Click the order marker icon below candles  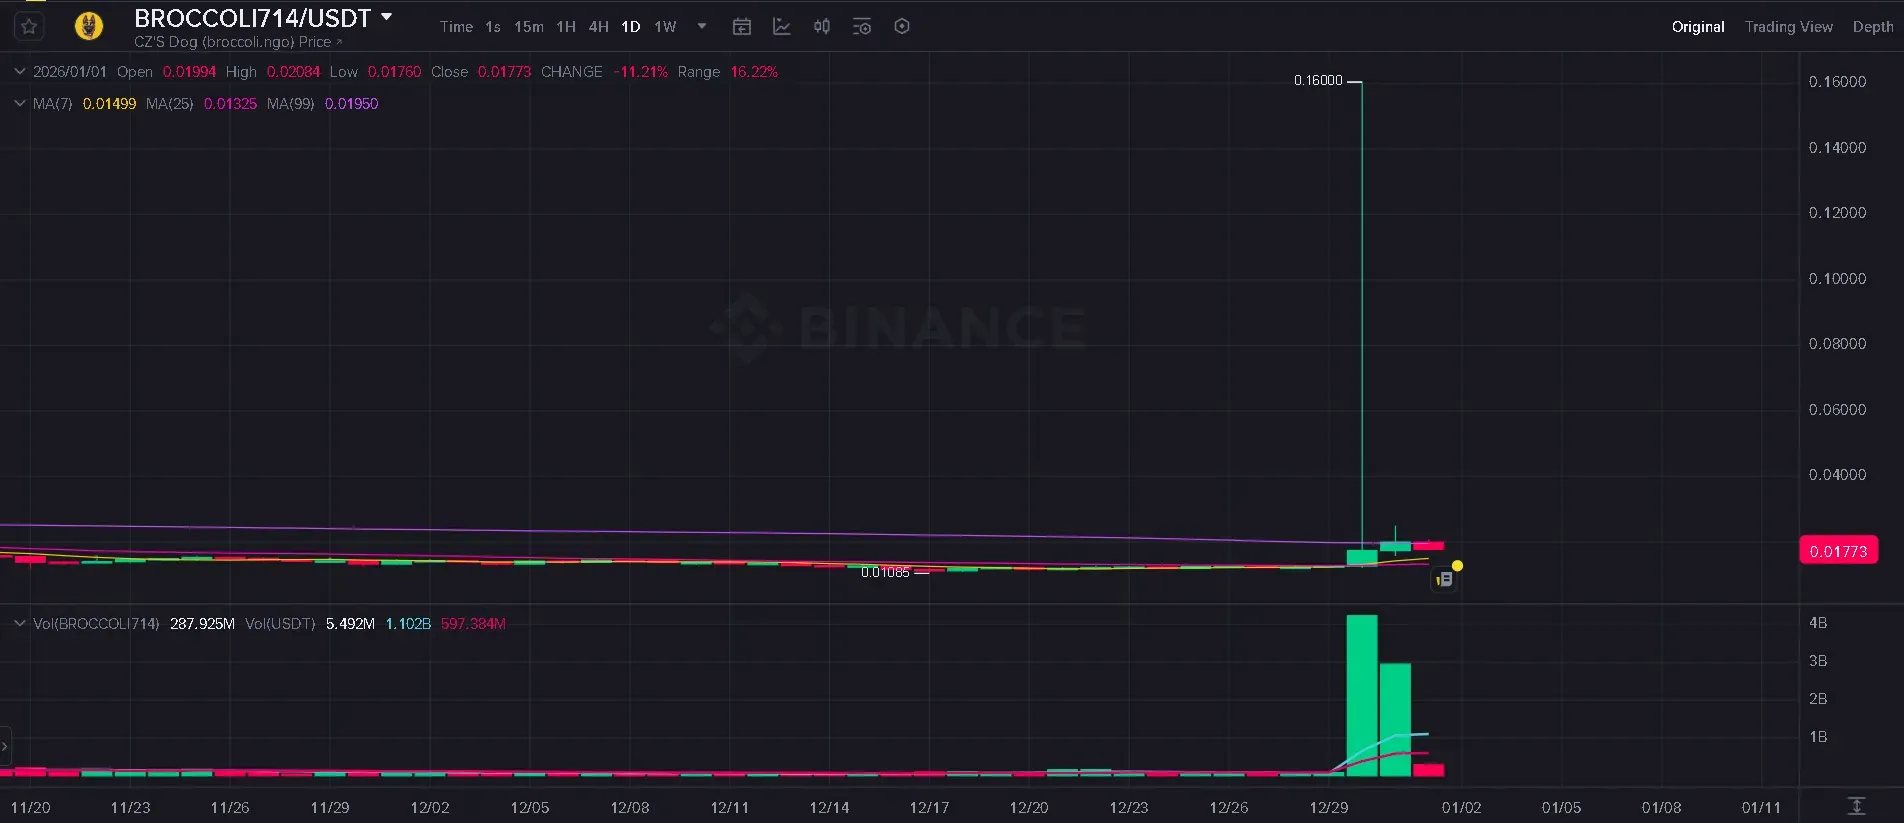[x=1444, y=579]
